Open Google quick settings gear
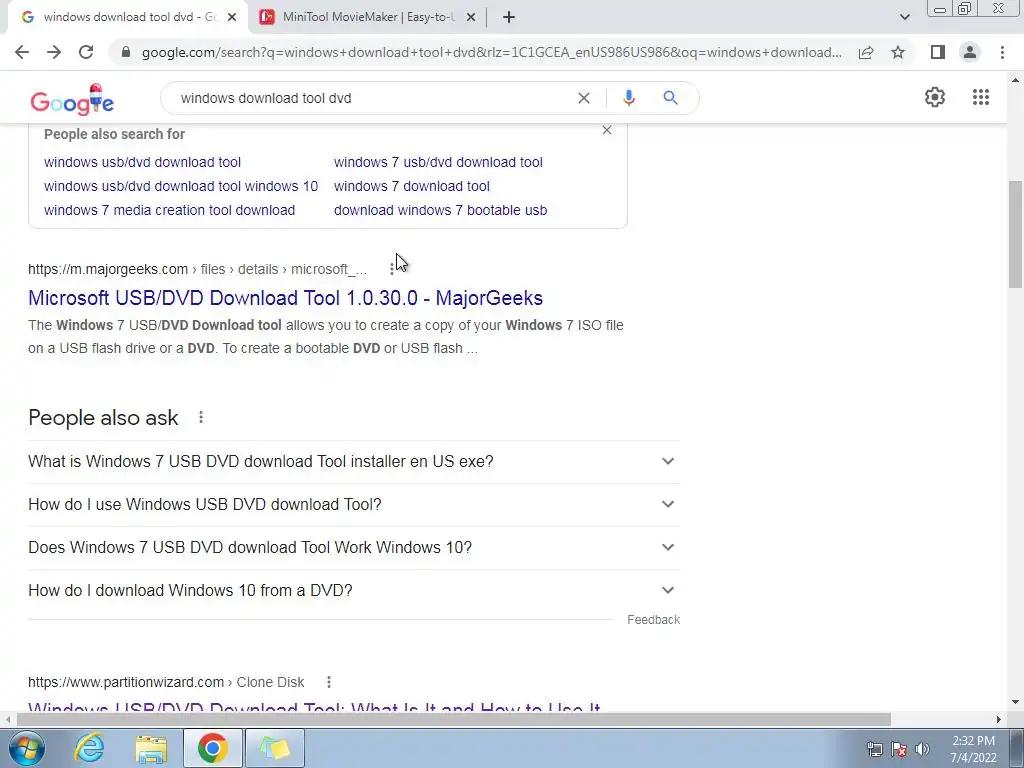The width and height of the screenshot is (1024, 768). [x=935, y=97]
